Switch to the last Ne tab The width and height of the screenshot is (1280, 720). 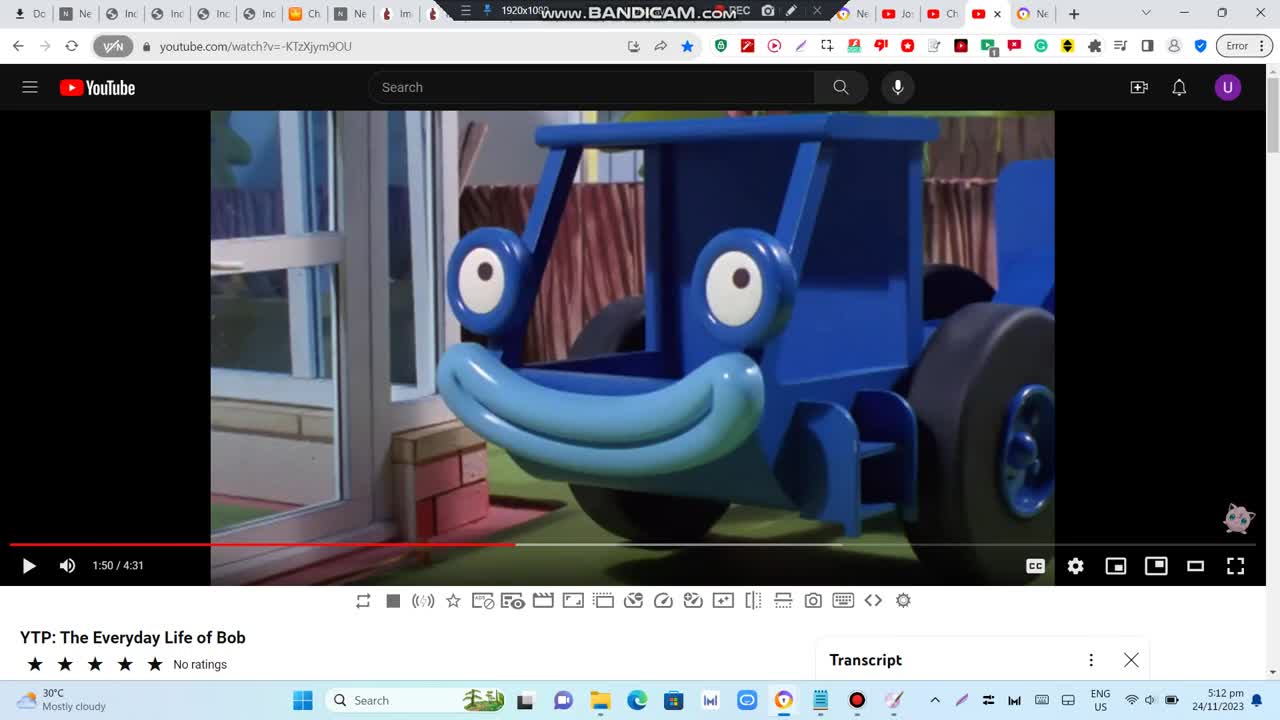pos(1032,14)
